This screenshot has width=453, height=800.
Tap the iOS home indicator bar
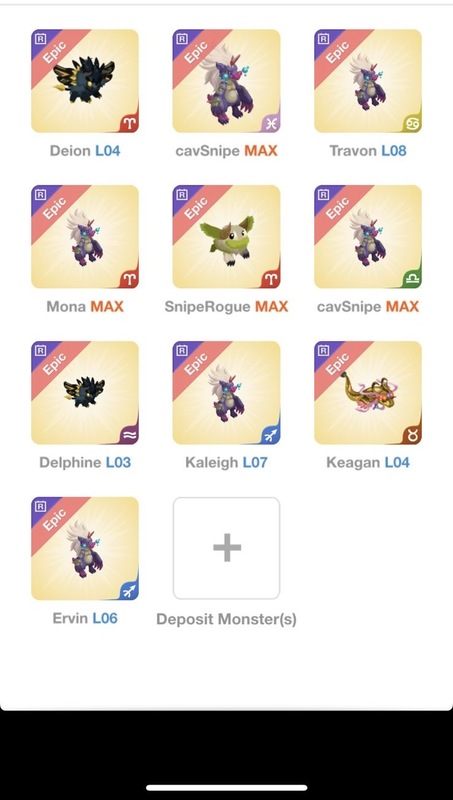[226, 788]
